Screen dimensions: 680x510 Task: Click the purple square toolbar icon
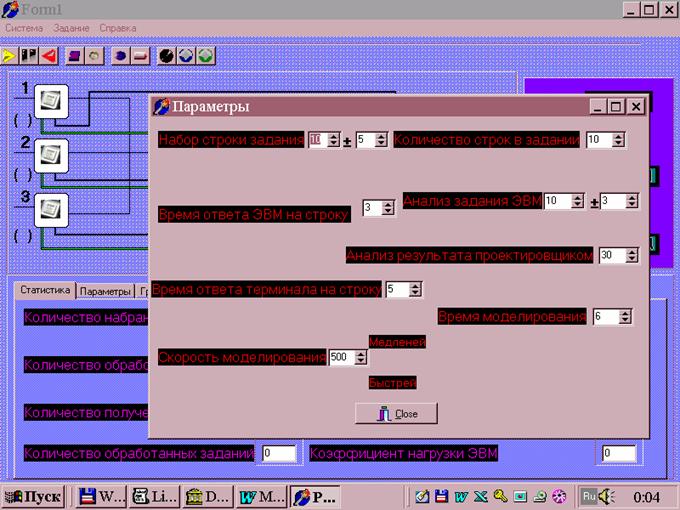click(75, 55)
